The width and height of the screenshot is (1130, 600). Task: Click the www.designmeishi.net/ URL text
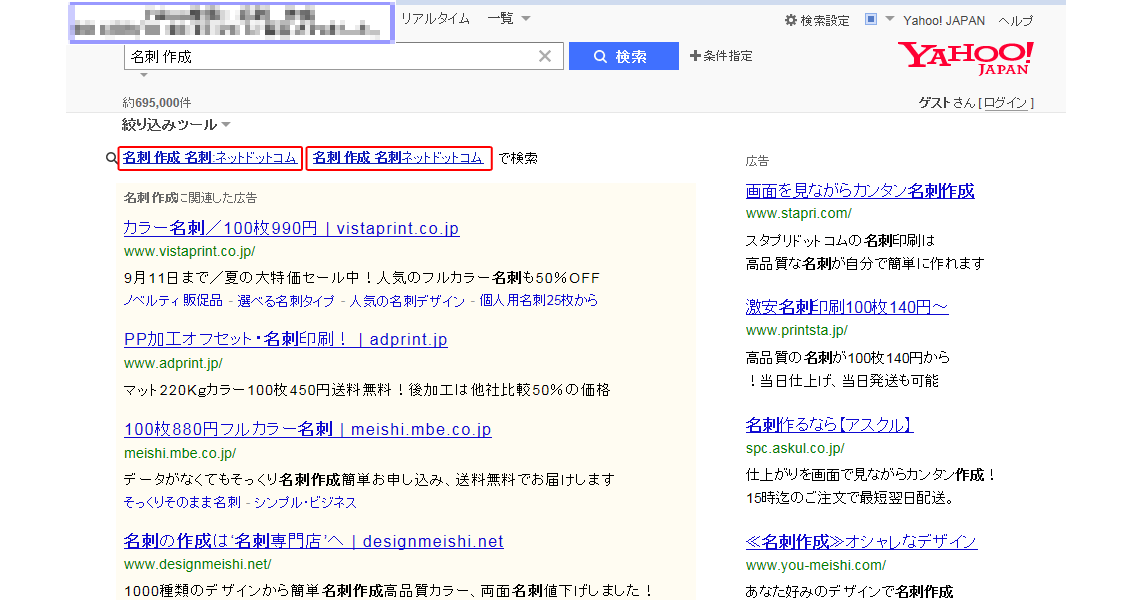coord(197,564)
